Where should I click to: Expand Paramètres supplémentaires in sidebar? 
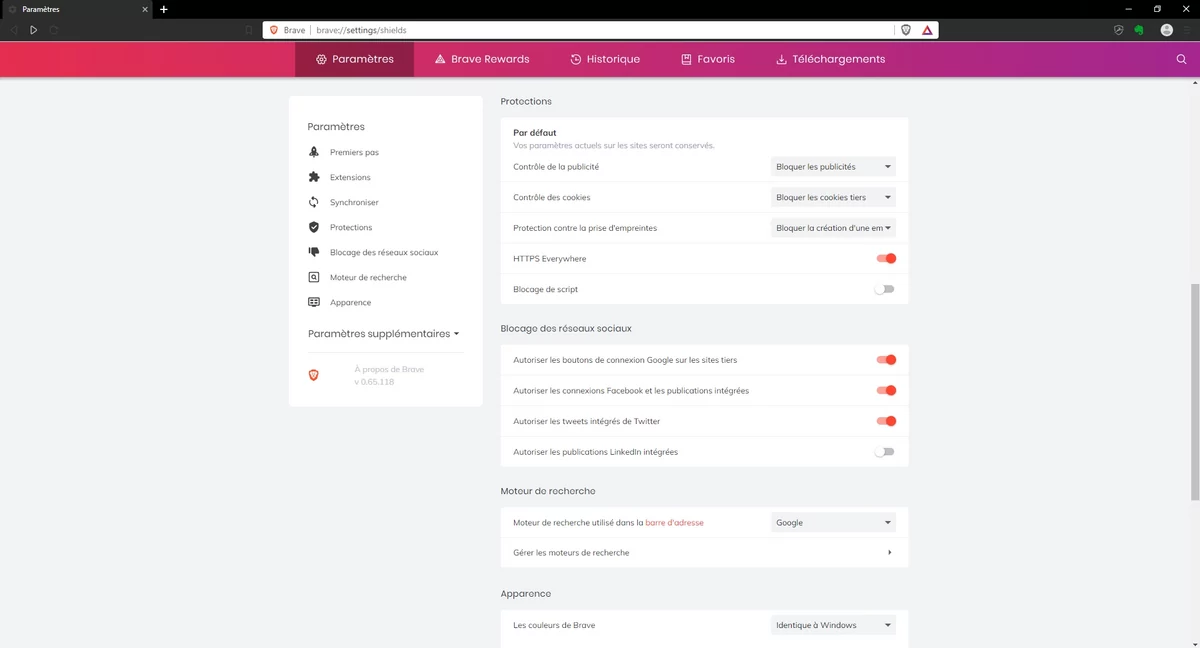(384, 334)
